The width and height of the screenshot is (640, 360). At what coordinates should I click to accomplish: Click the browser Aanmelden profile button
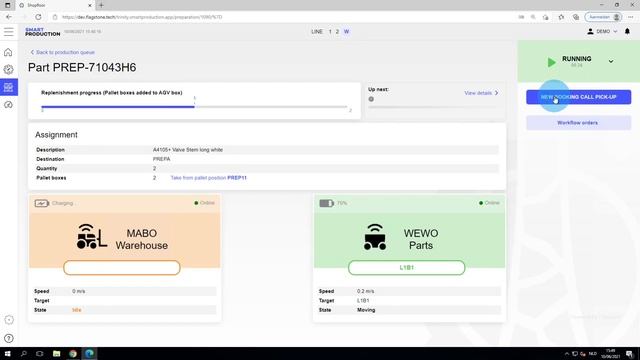(x=604, y=17)
